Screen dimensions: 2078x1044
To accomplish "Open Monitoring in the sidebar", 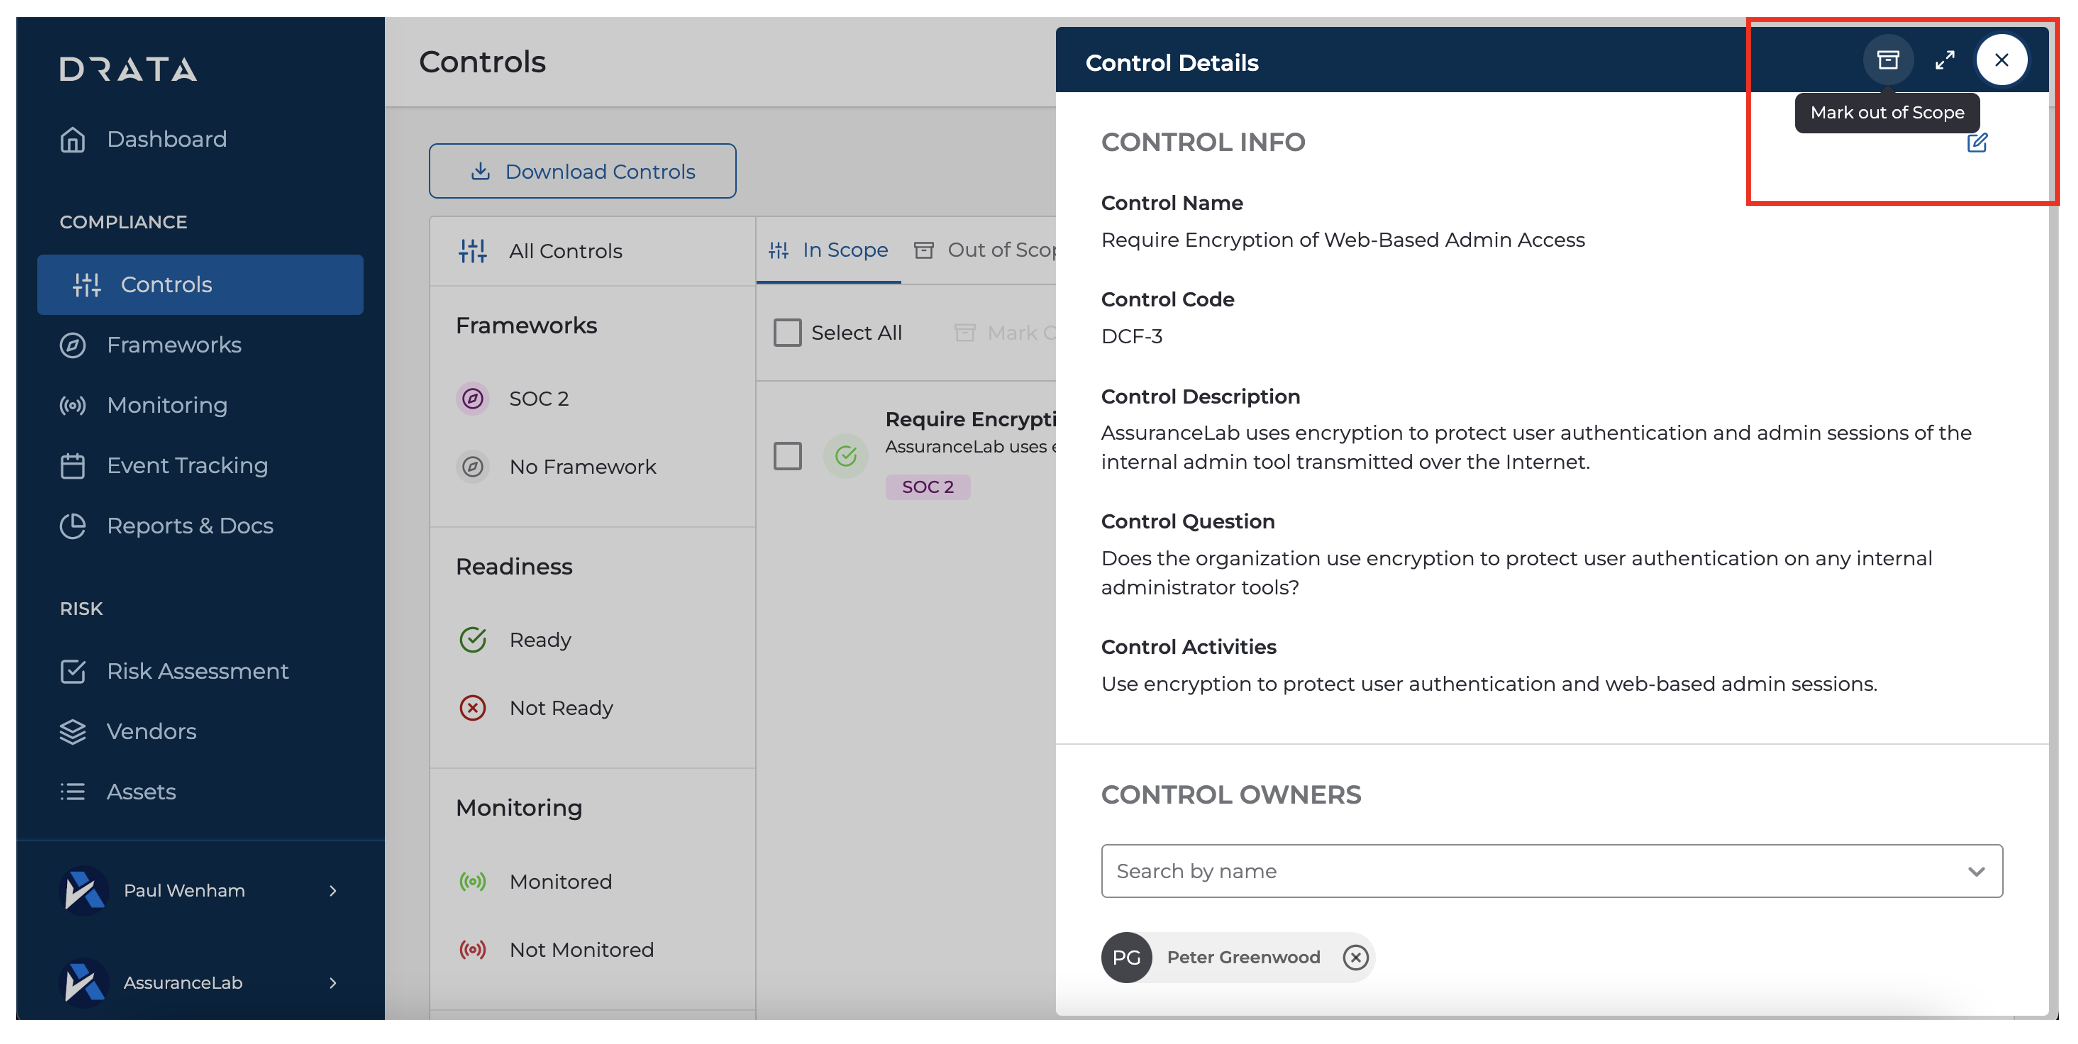I will coord(166,405).
